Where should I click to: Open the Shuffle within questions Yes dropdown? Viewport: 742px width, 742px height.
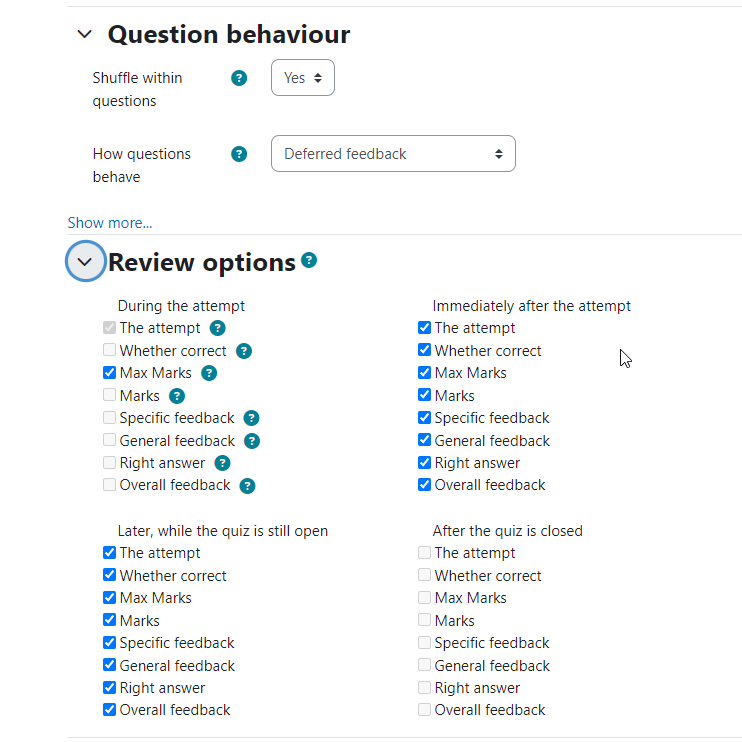pos(303,78)
